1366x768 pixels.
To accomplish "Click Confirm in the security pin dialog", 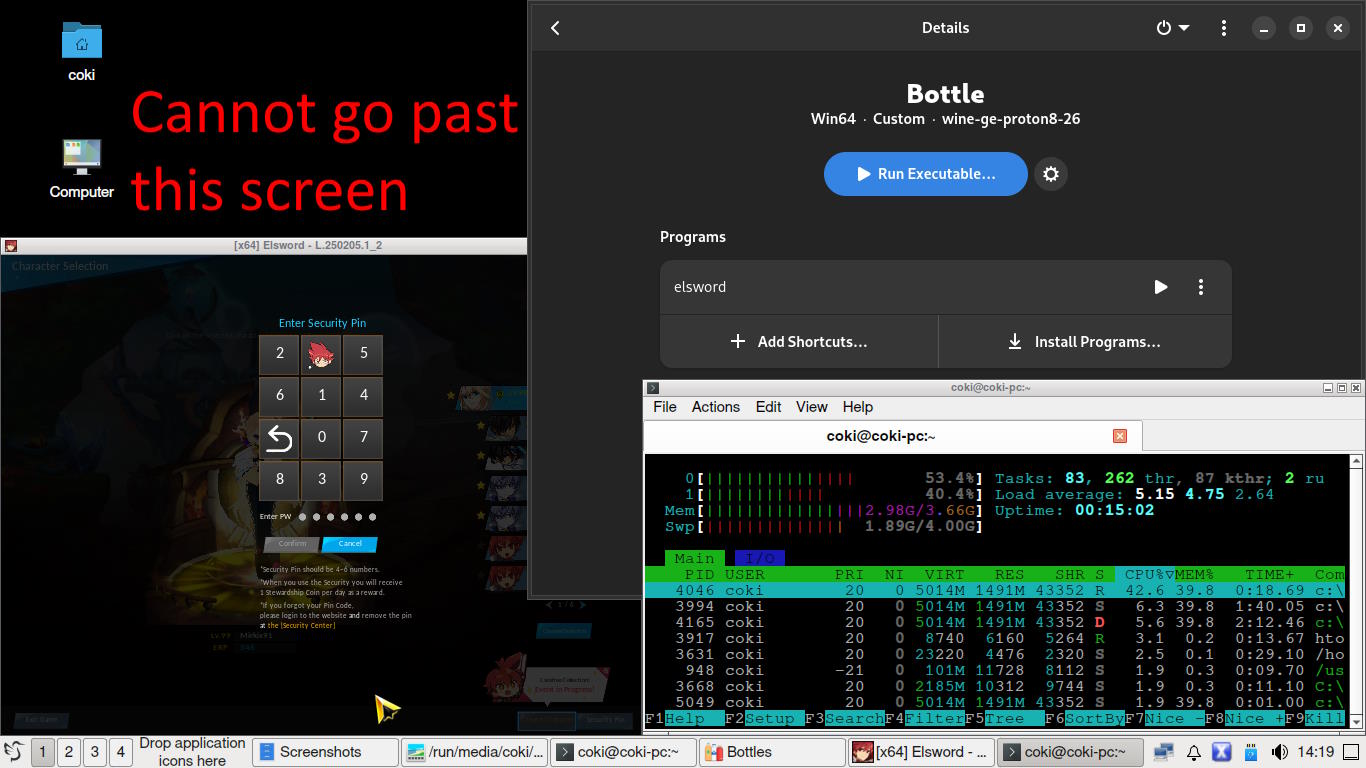I will coord(291,544).
